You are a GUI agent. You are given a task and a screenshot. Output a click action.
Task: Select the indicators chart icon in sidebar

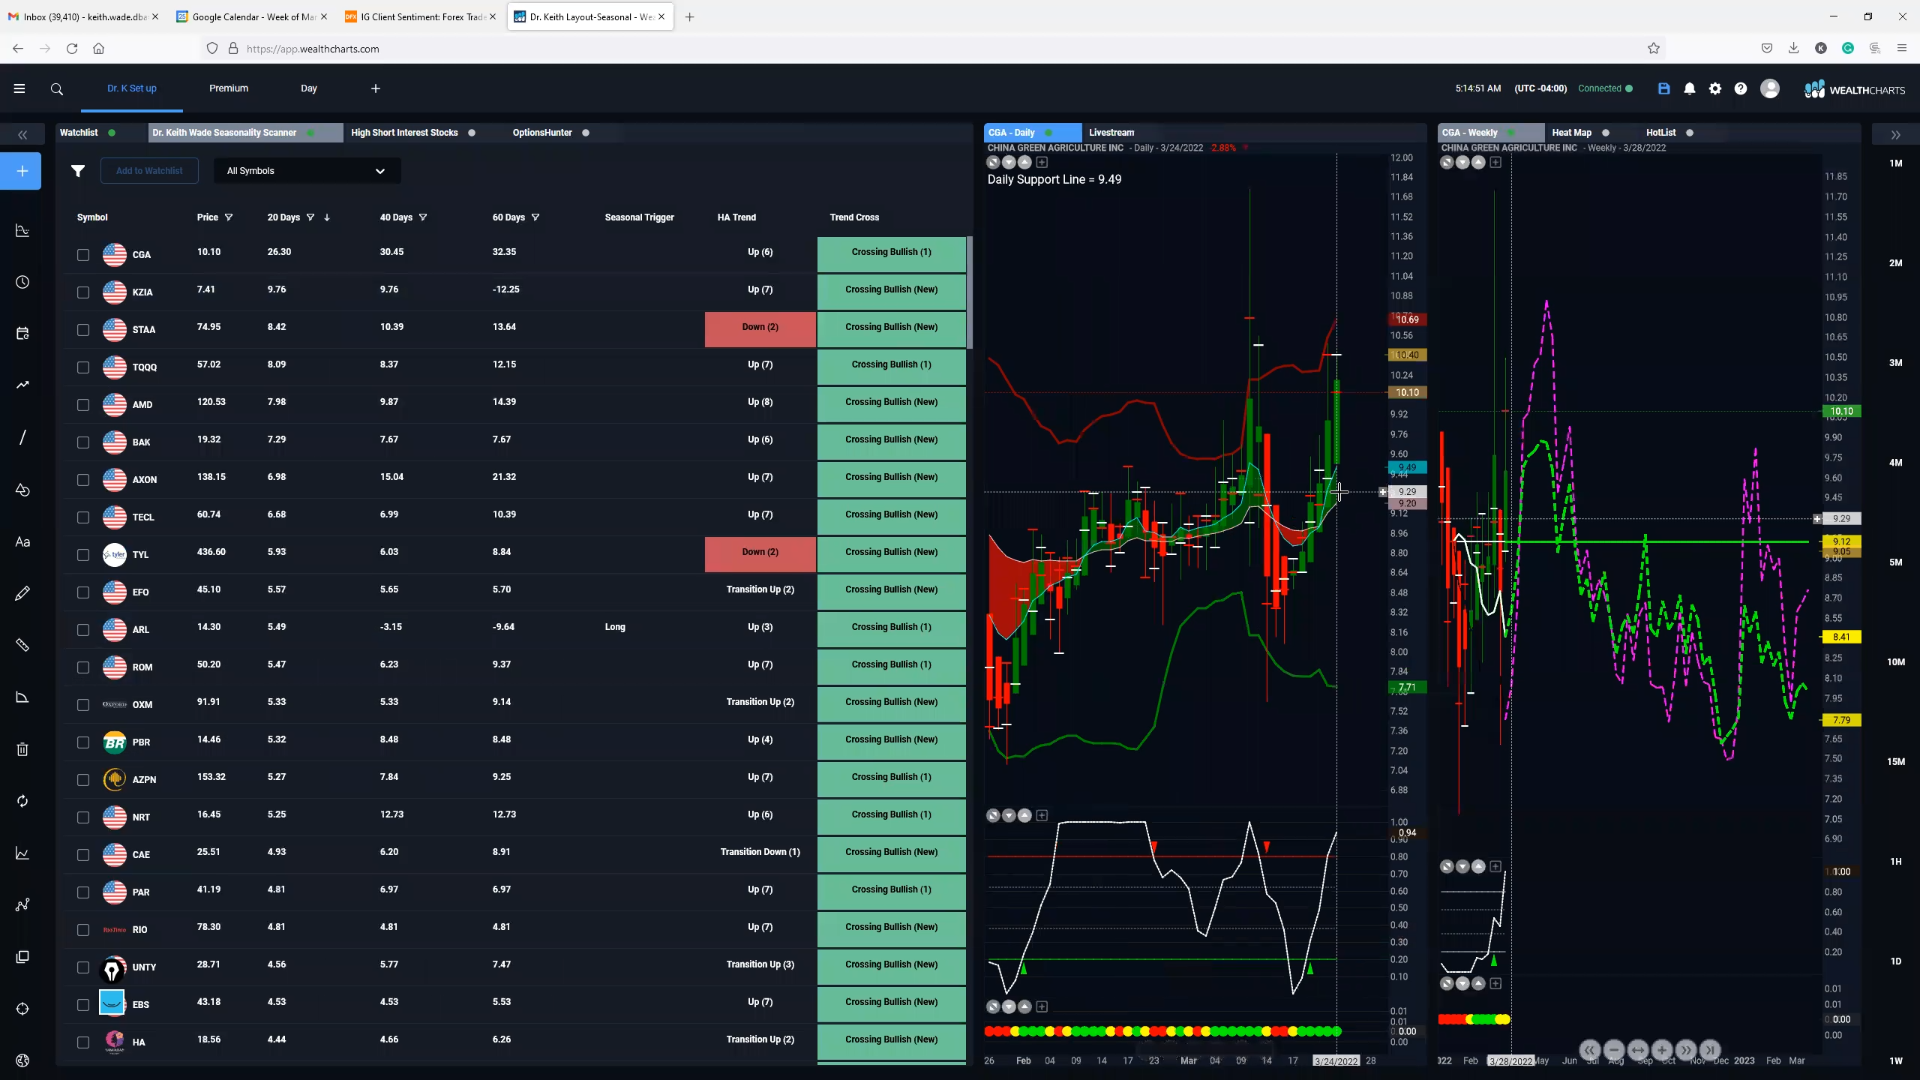[x=22, y=231]
